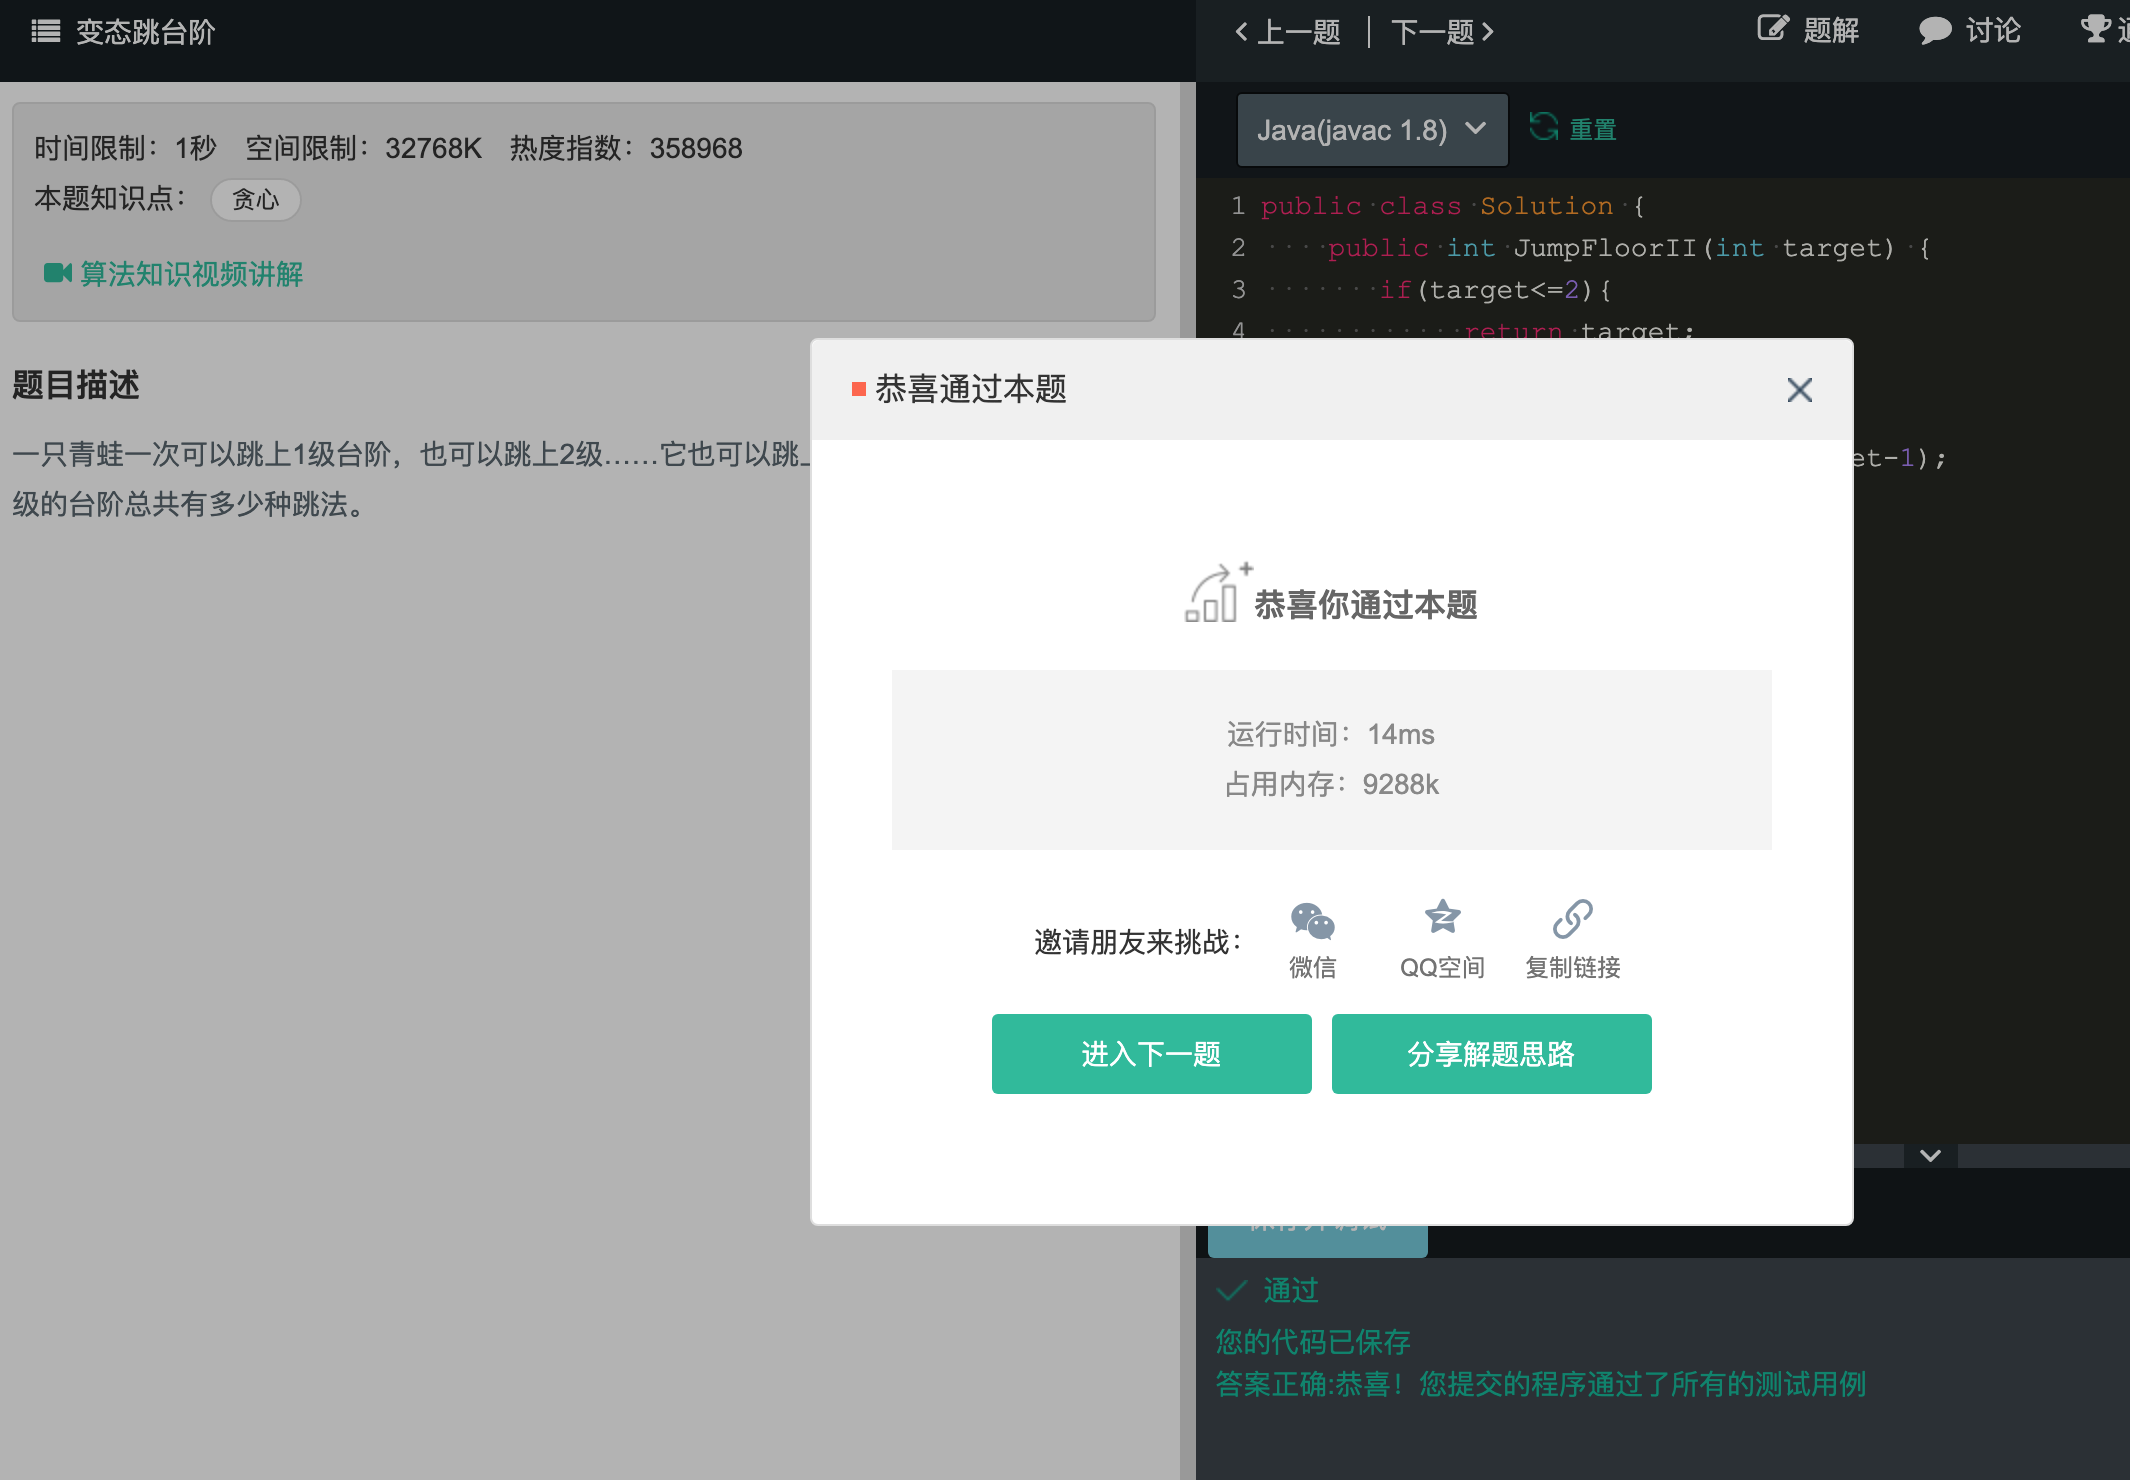Click code line 1 class Solution
This screenshot has height=1480, width=2130.
tap(1453, 206)
